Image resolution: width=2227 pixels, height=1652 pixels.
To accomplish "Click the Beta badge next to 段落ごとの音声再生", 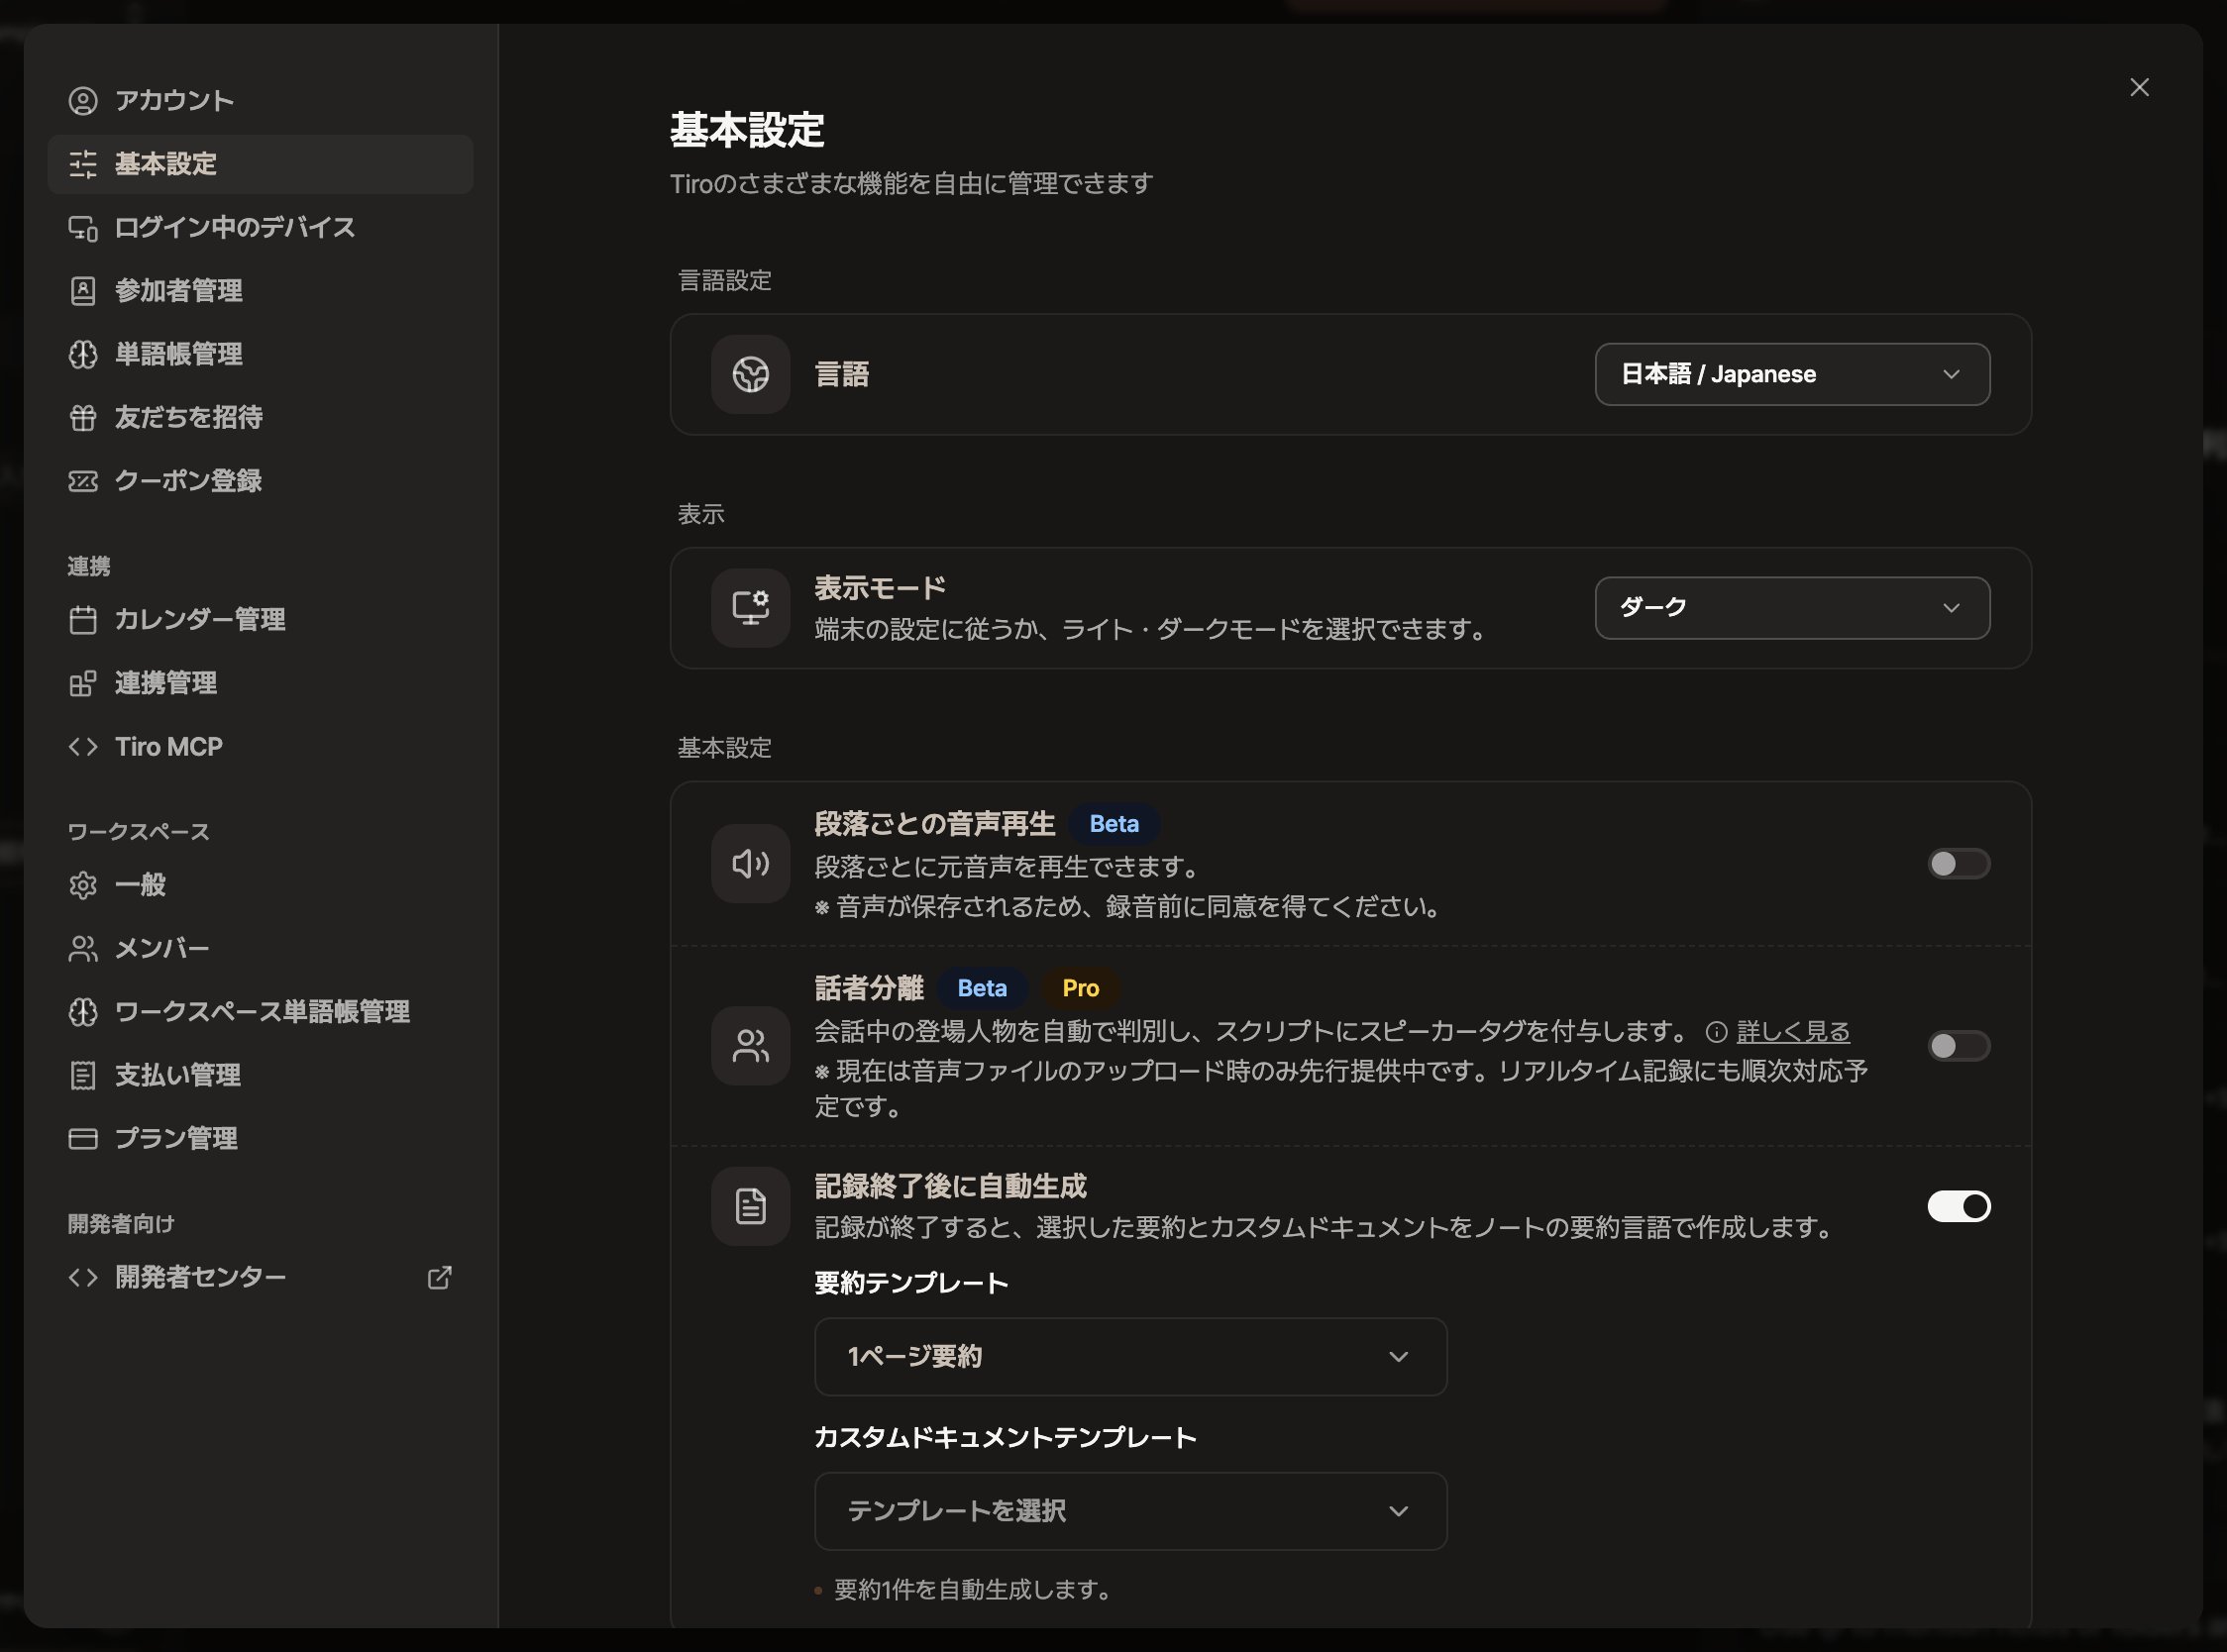I will (1113, 824).
